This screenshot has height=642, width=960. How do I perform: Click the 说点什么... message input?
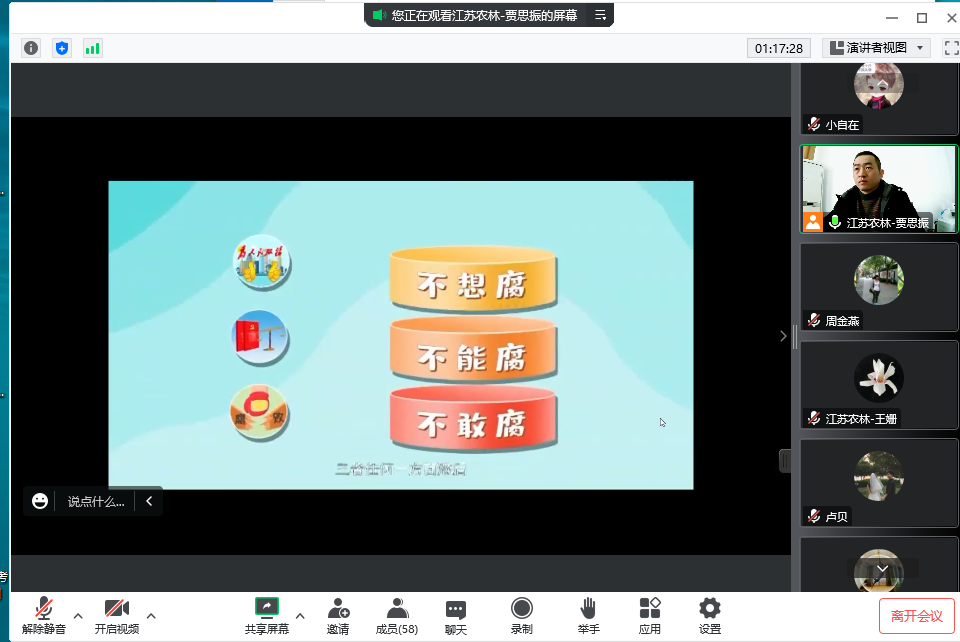click(x=96, y=502)
